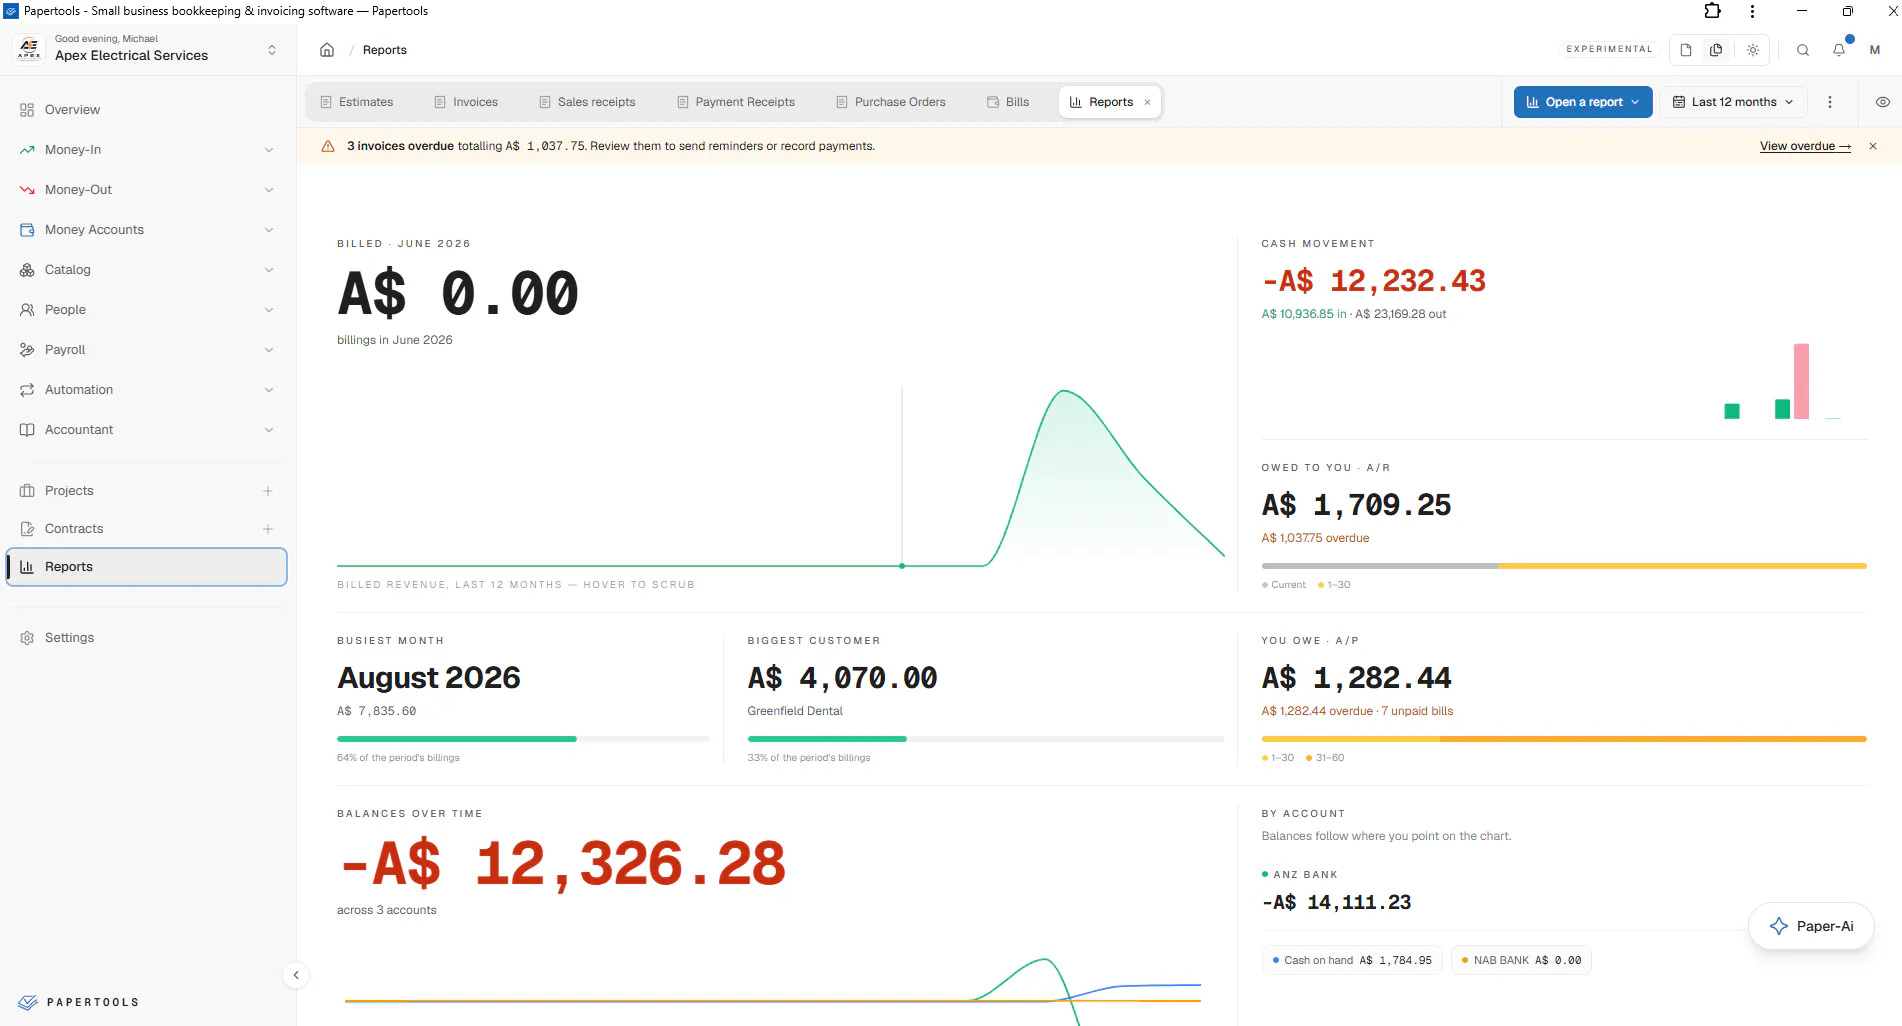This screenshot has width=1902, height=1026.
Task: Switch to the Bills tab
Action: tap(1008, 102)
